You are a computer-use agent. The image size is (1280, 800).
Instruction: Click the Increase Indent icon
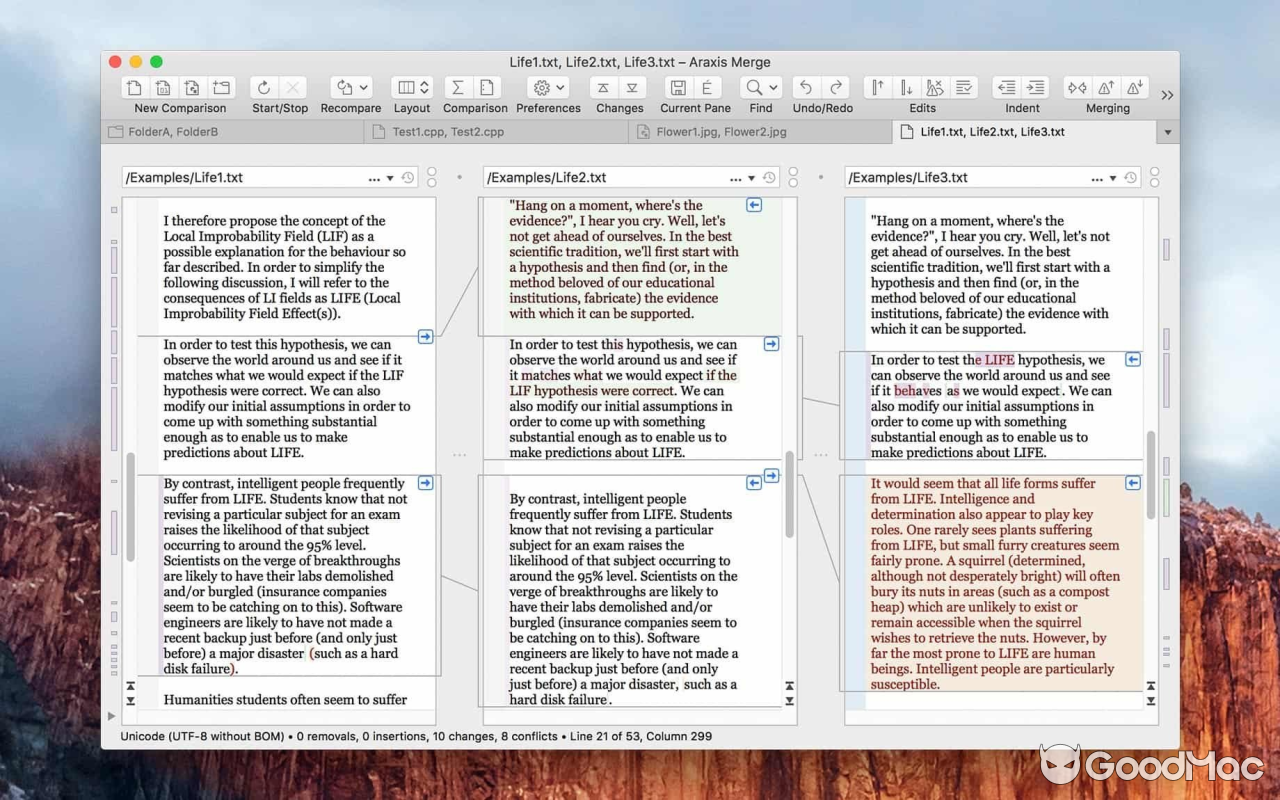pyautogui.click(x=1035, y=88)
